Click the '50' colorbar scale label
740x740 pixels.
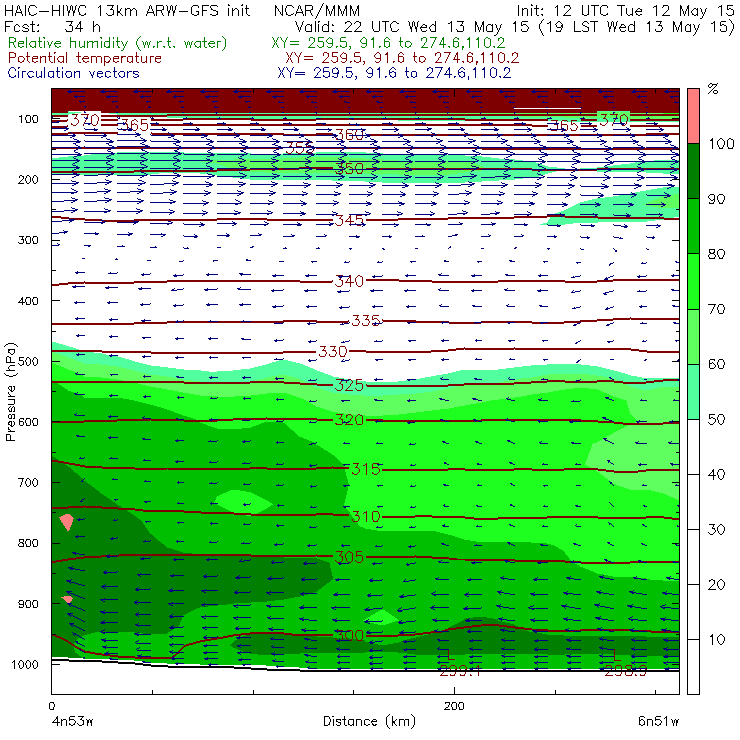coord(716,420)
